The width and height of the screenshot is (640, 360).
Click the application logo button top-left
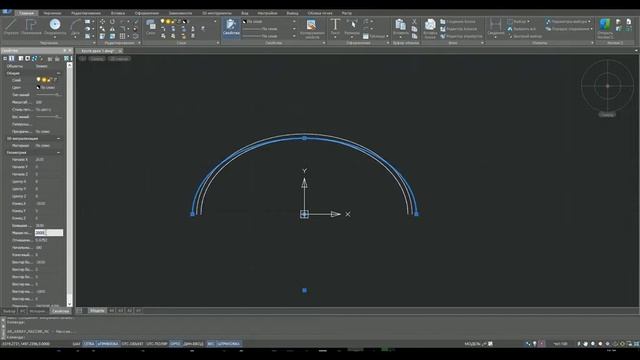[x=7, y=12]
